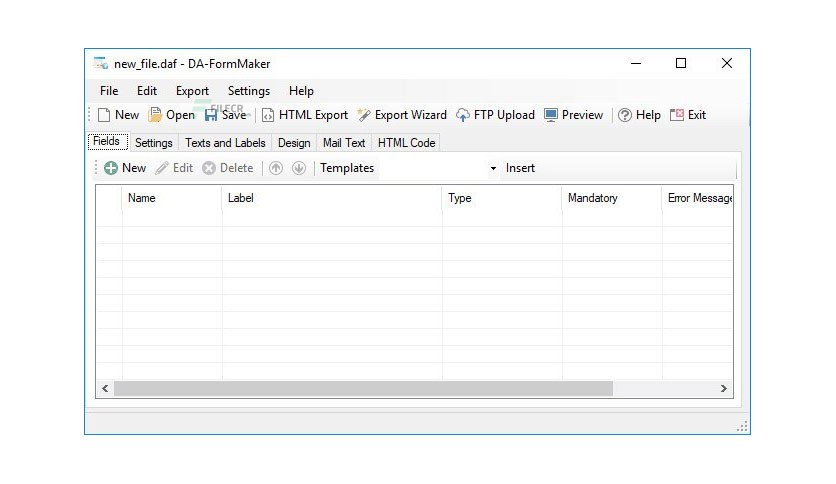The height and width of the screenshot is (484, 836).
Task: Launch HTML Export from the toolbar
Action: coord(305,115)
